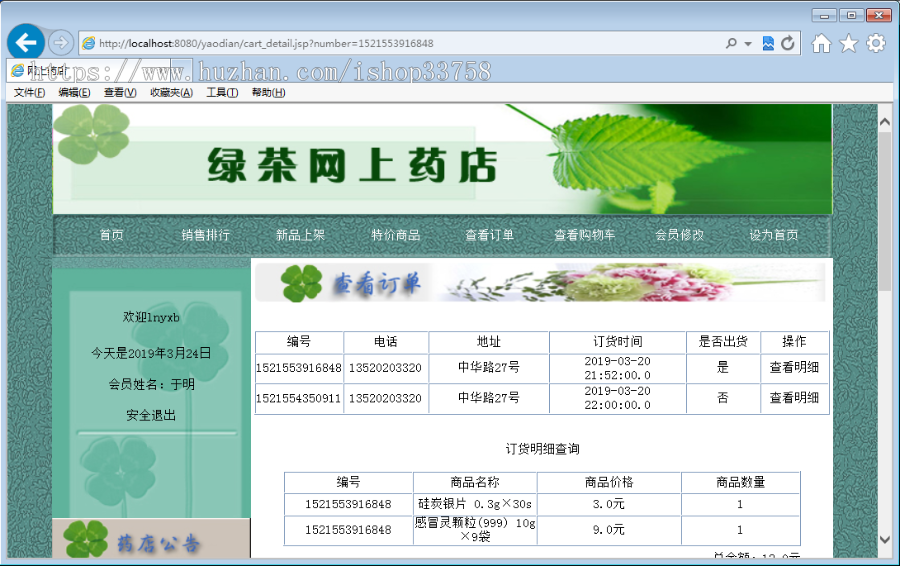Select order number cell 1521554350911

[298, 398]
